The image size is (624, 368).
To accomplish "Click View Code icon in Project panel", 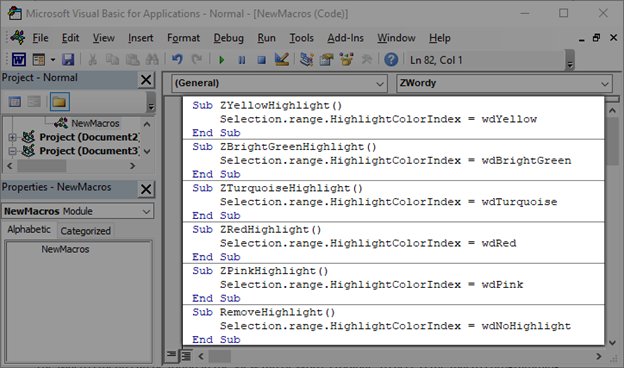I will click(x=15, y=102).
